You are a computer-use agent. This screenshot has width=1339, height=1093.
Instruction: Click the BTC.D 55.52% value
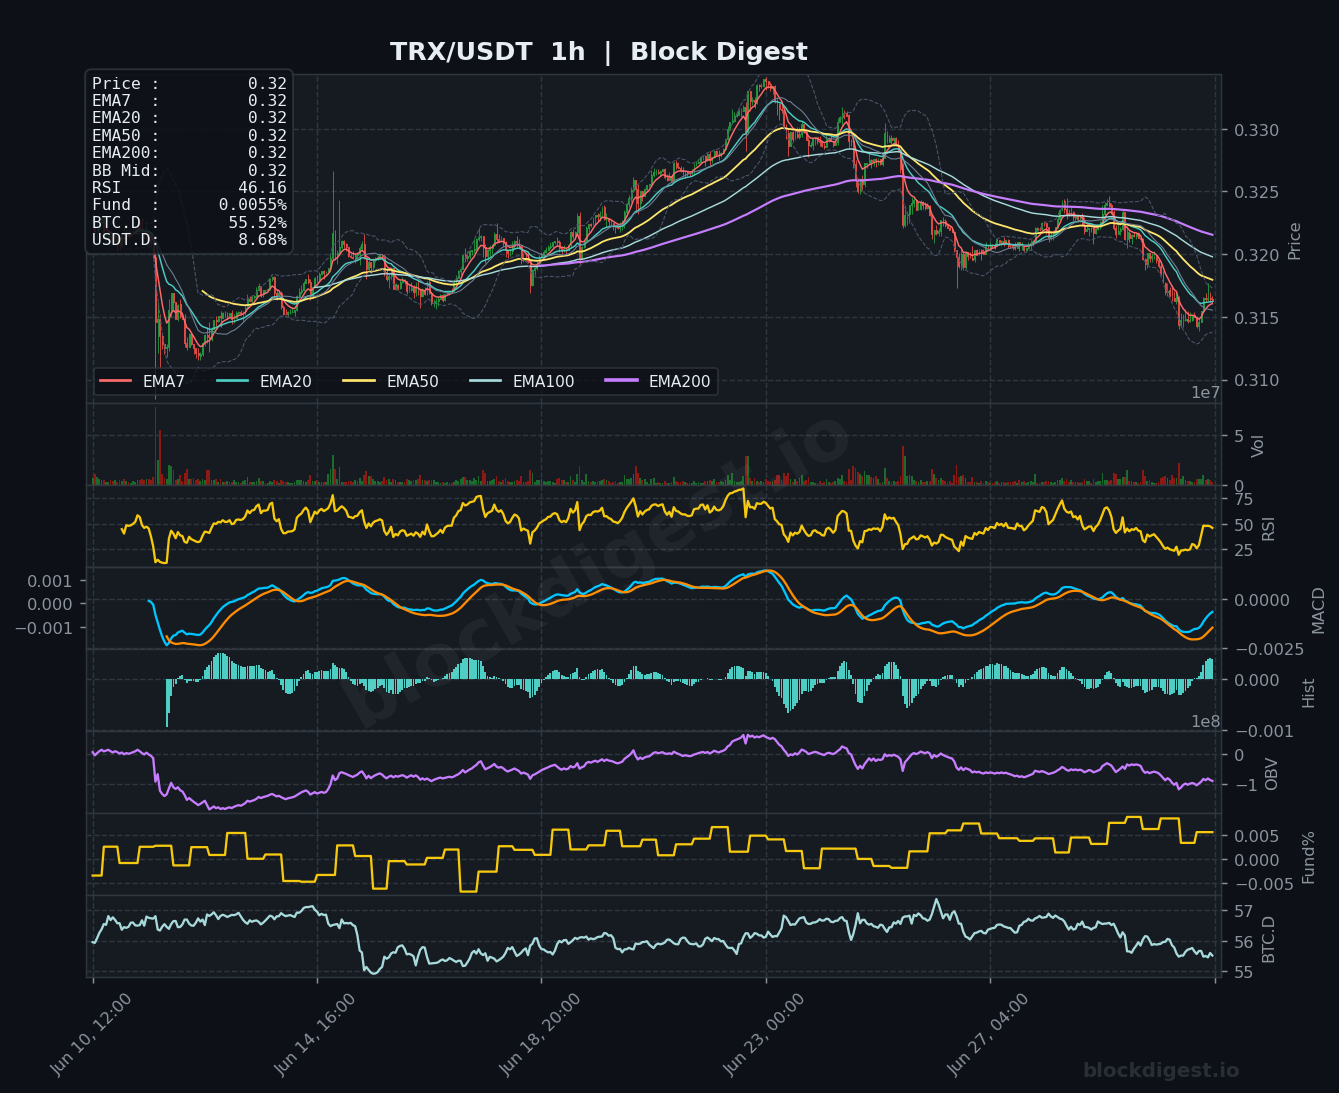(257, 222)
